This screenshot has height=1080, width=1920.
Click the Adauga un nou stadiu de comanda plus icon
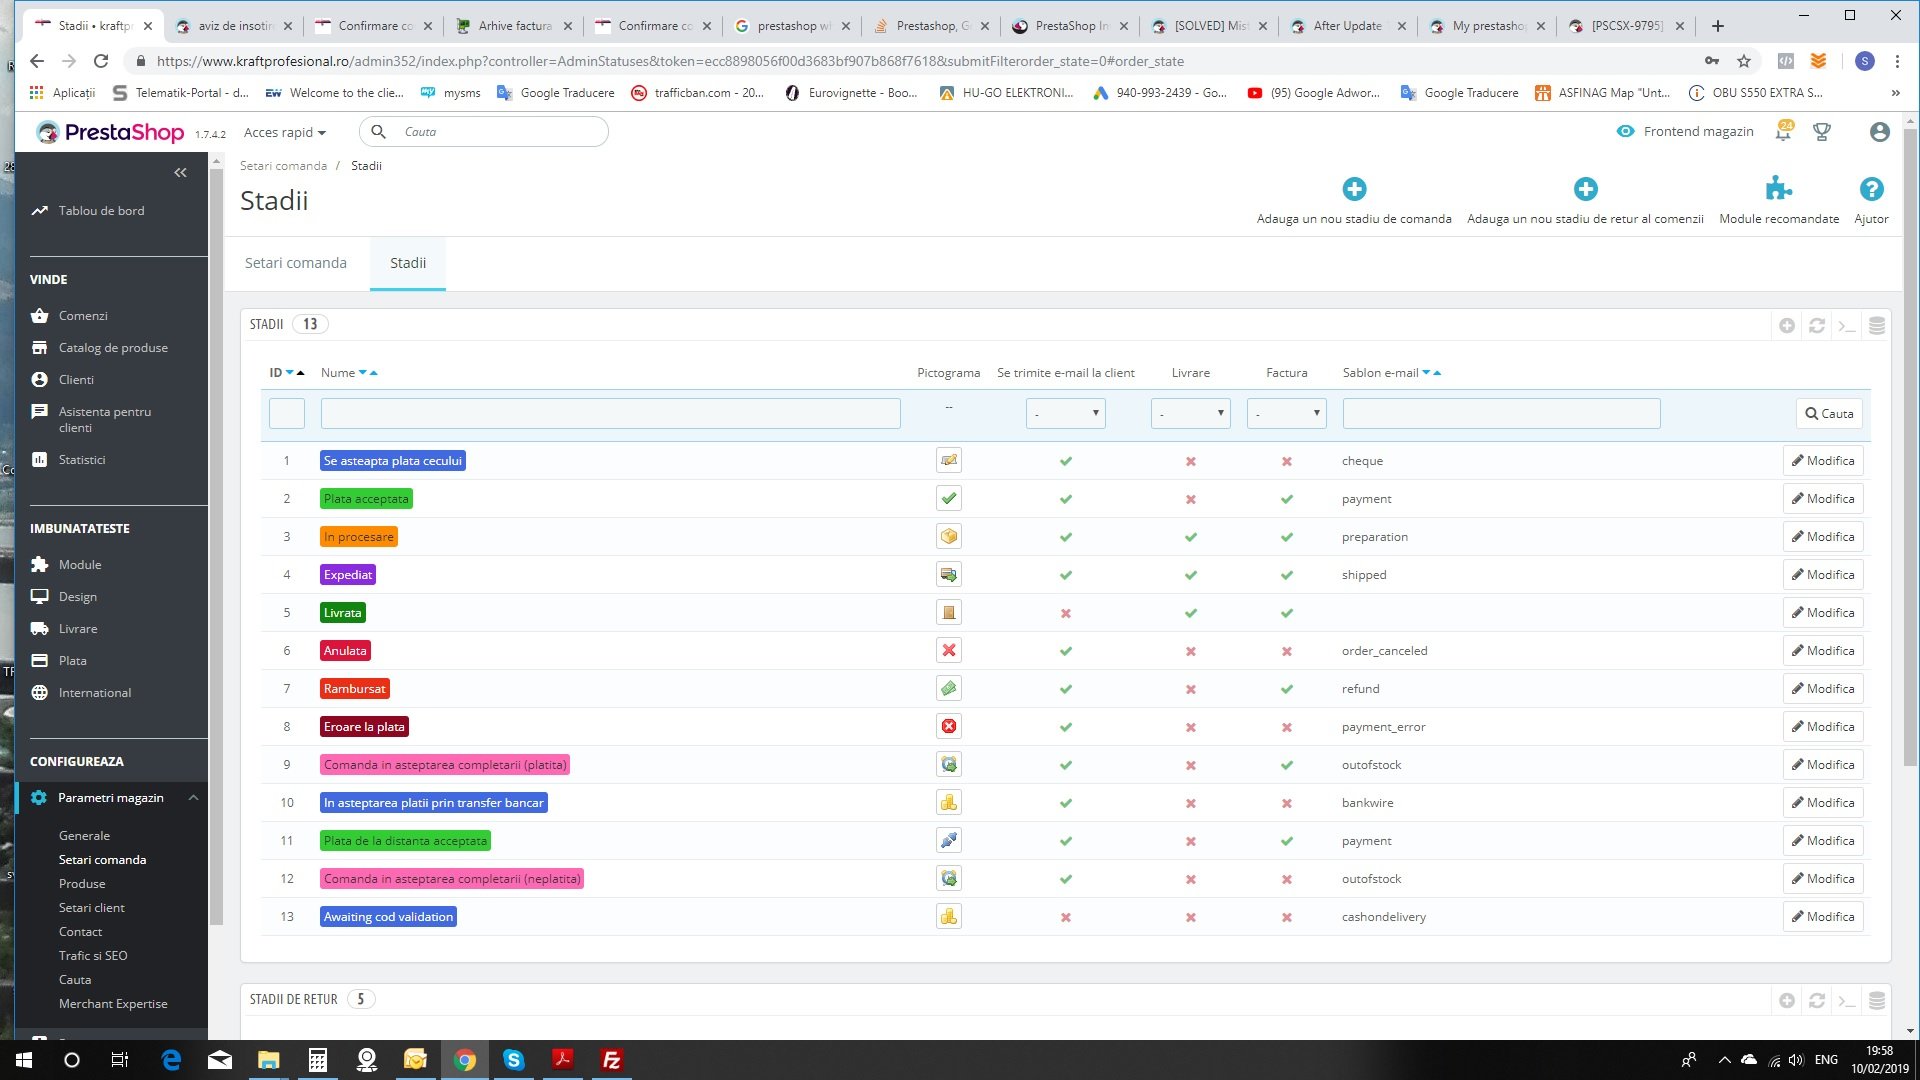[x=1354, y=189]
